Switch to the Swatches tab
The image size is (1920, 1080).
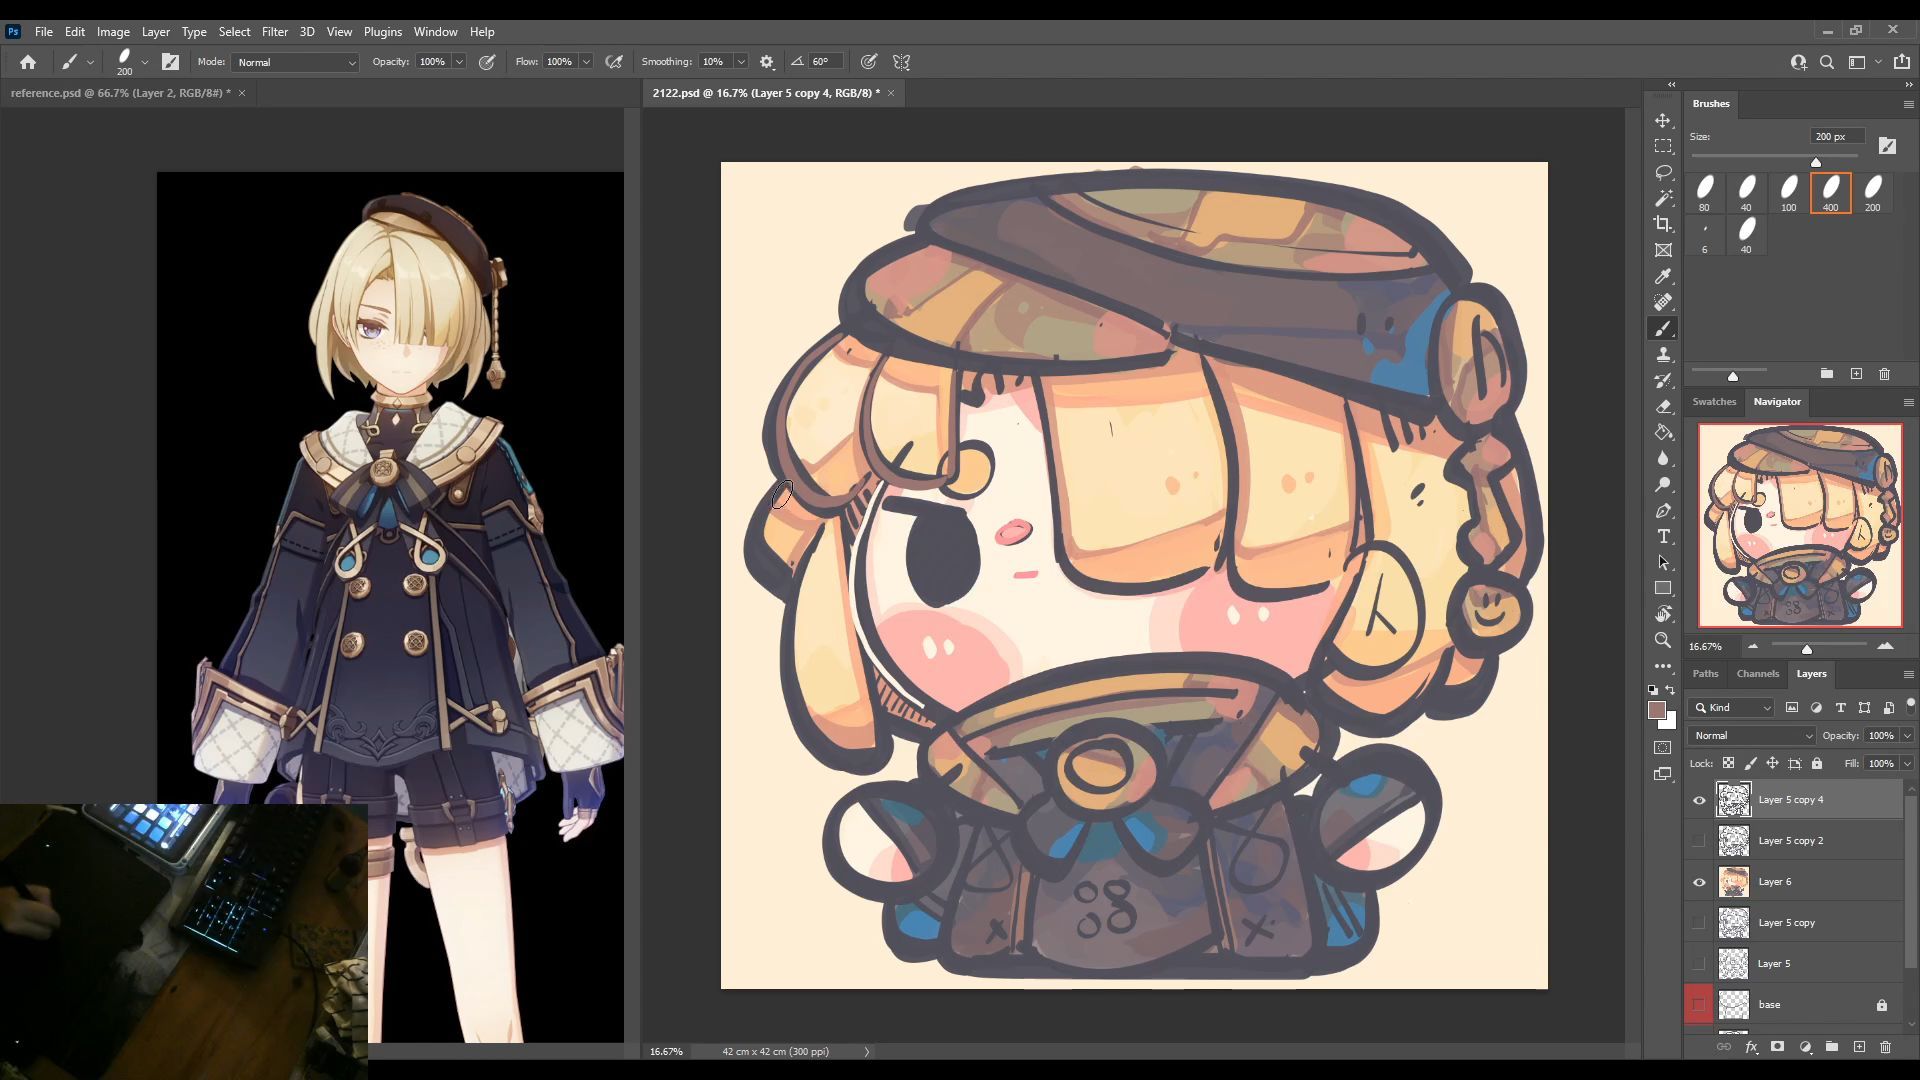pyautogui.click(x=1714, y=402)
